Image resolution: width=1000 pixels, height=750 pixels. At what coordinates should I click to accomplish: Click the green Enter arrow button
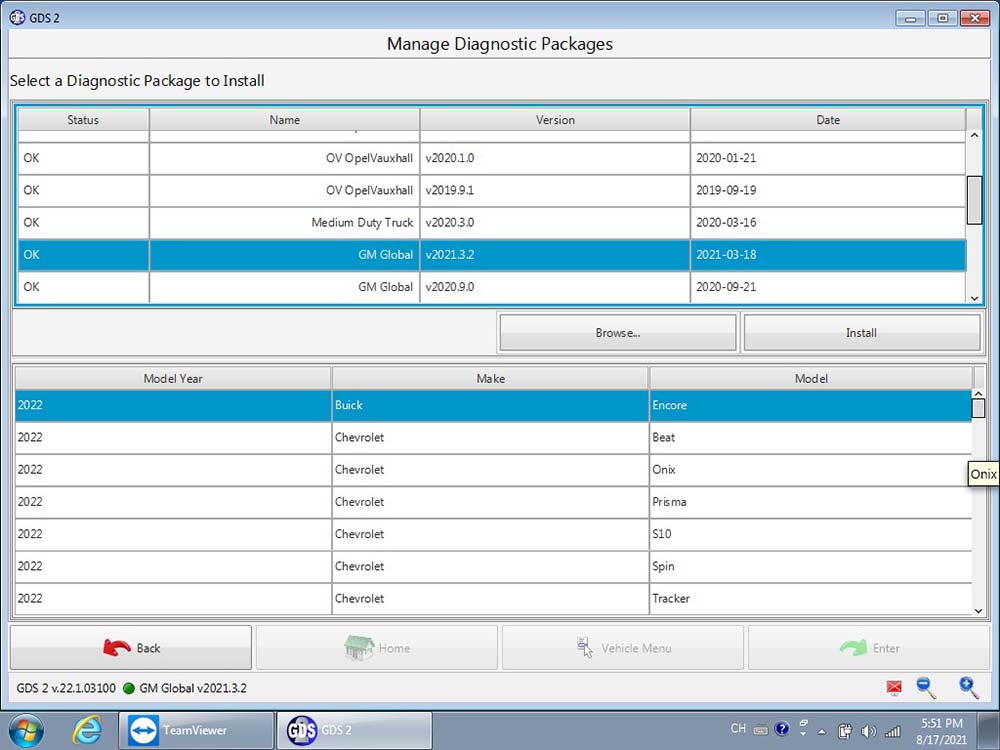tap(868, 648)
